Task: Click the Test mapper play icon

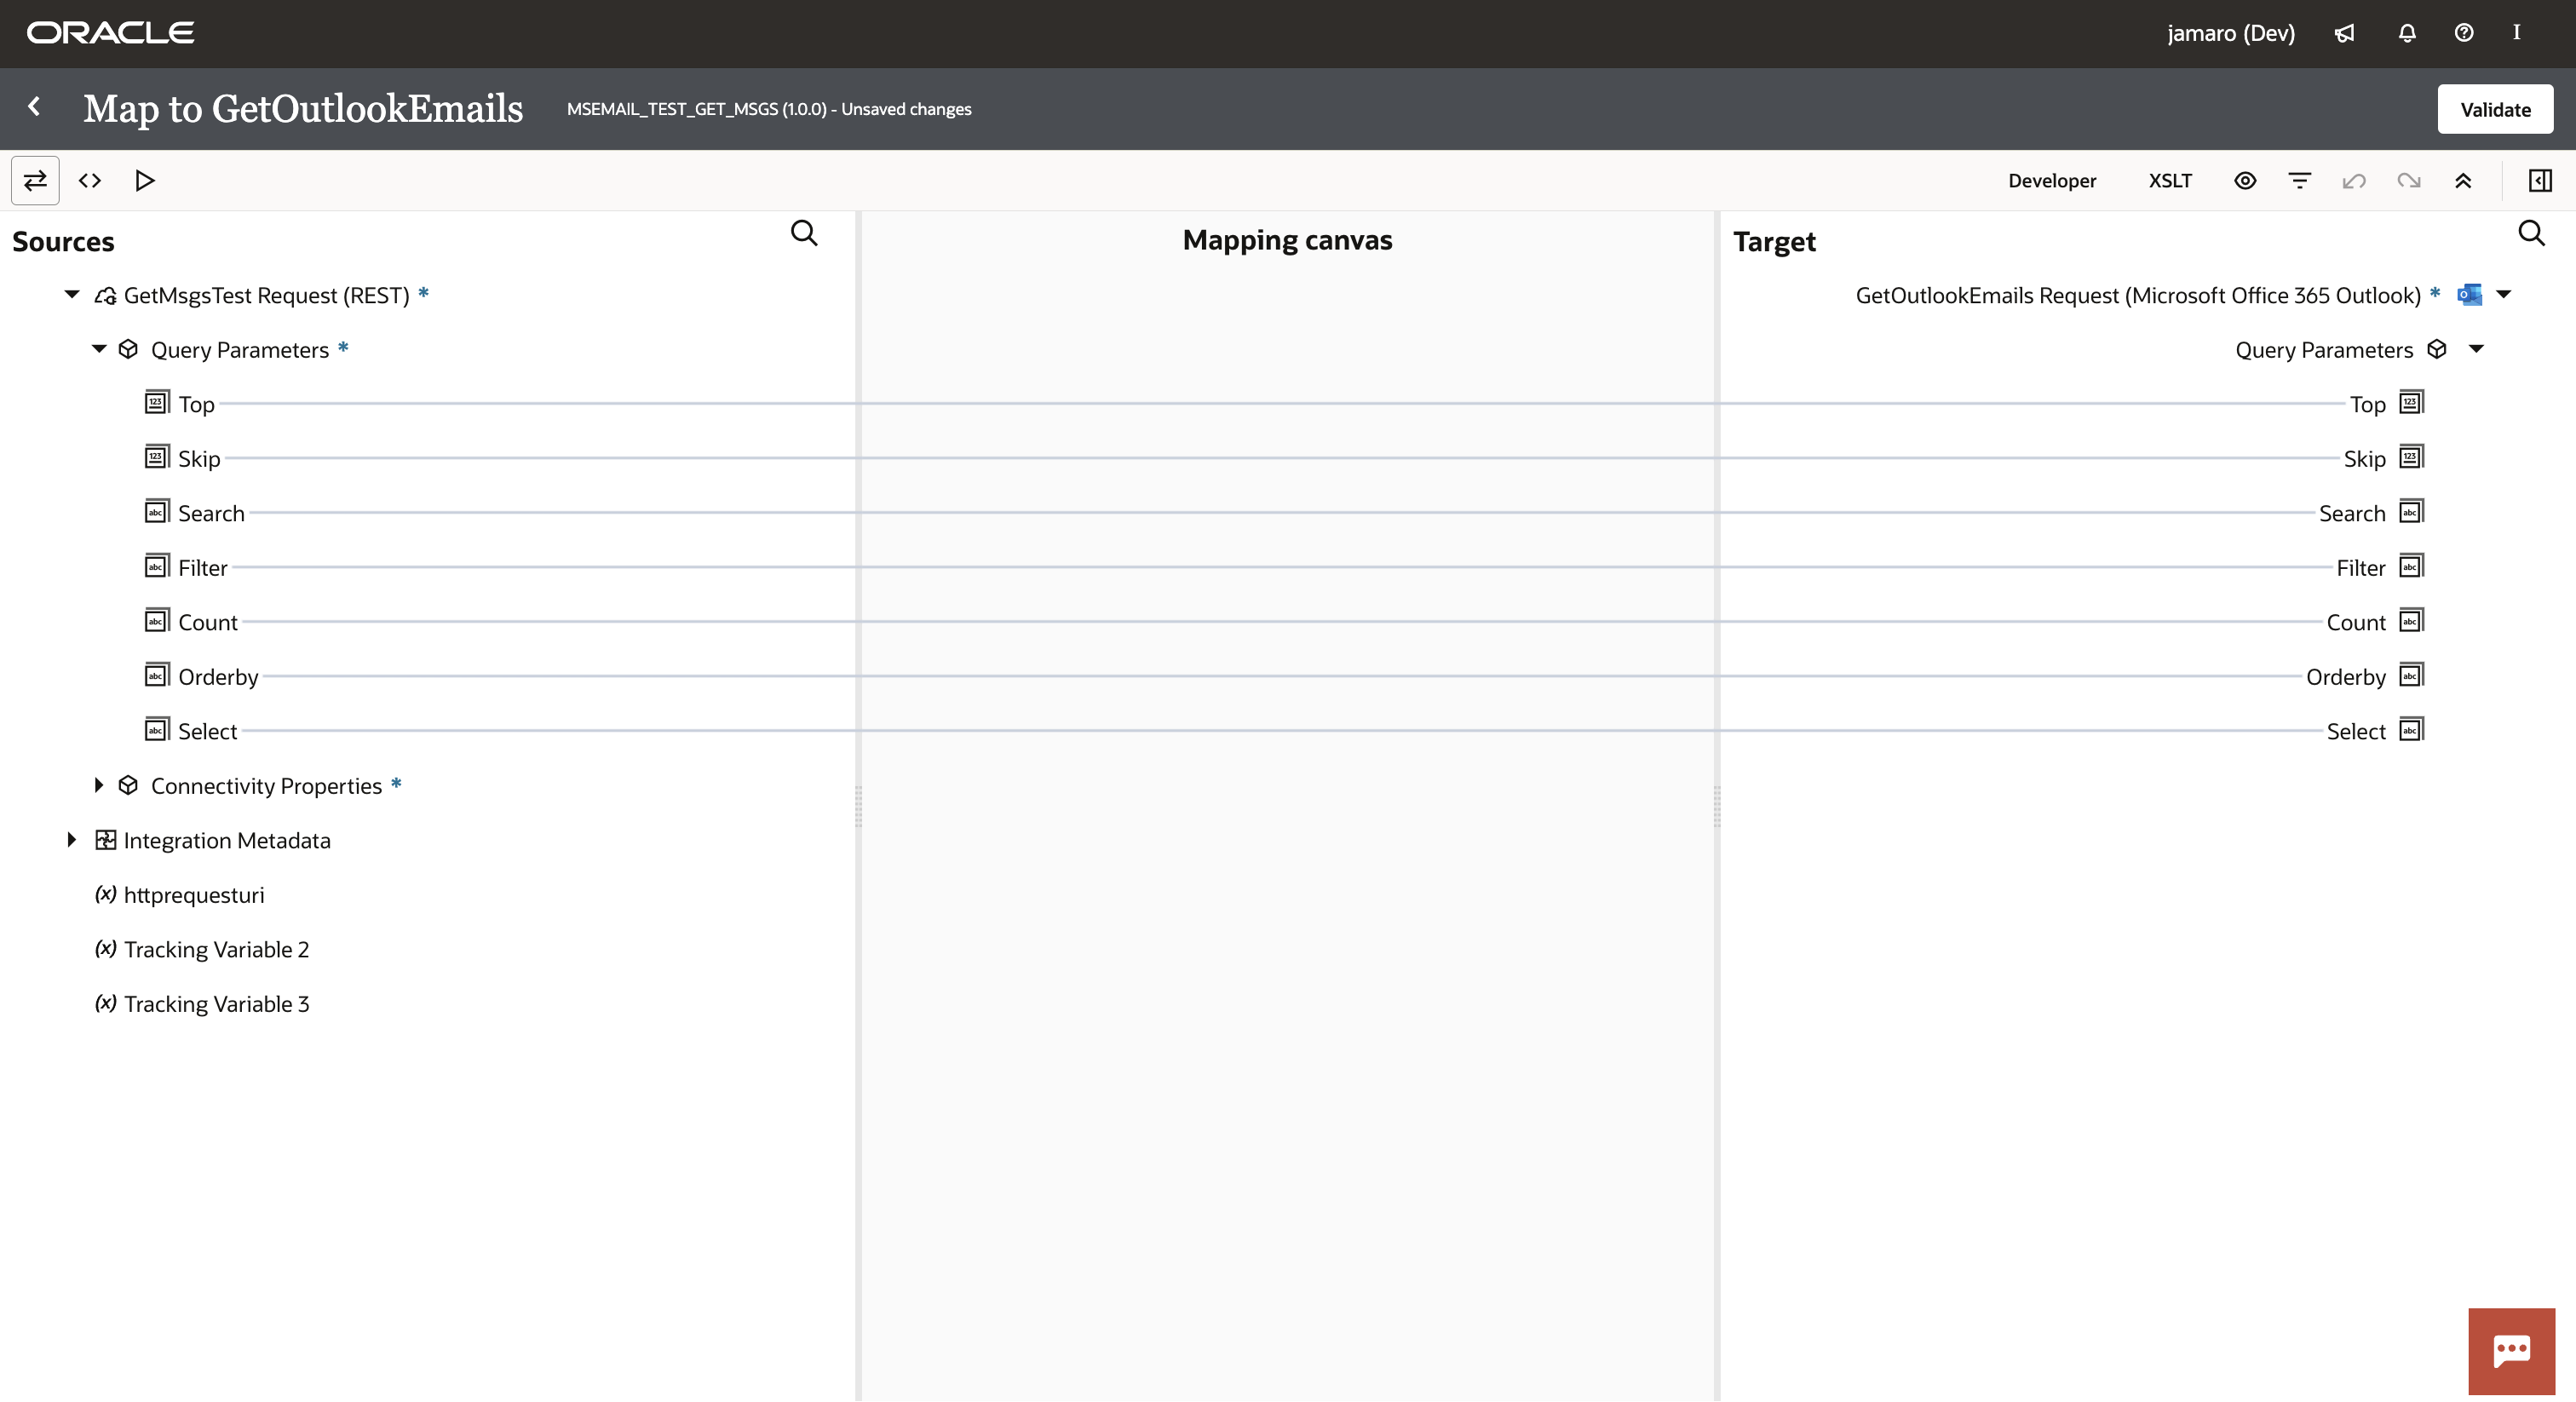Action: click(x=144, y=180)
